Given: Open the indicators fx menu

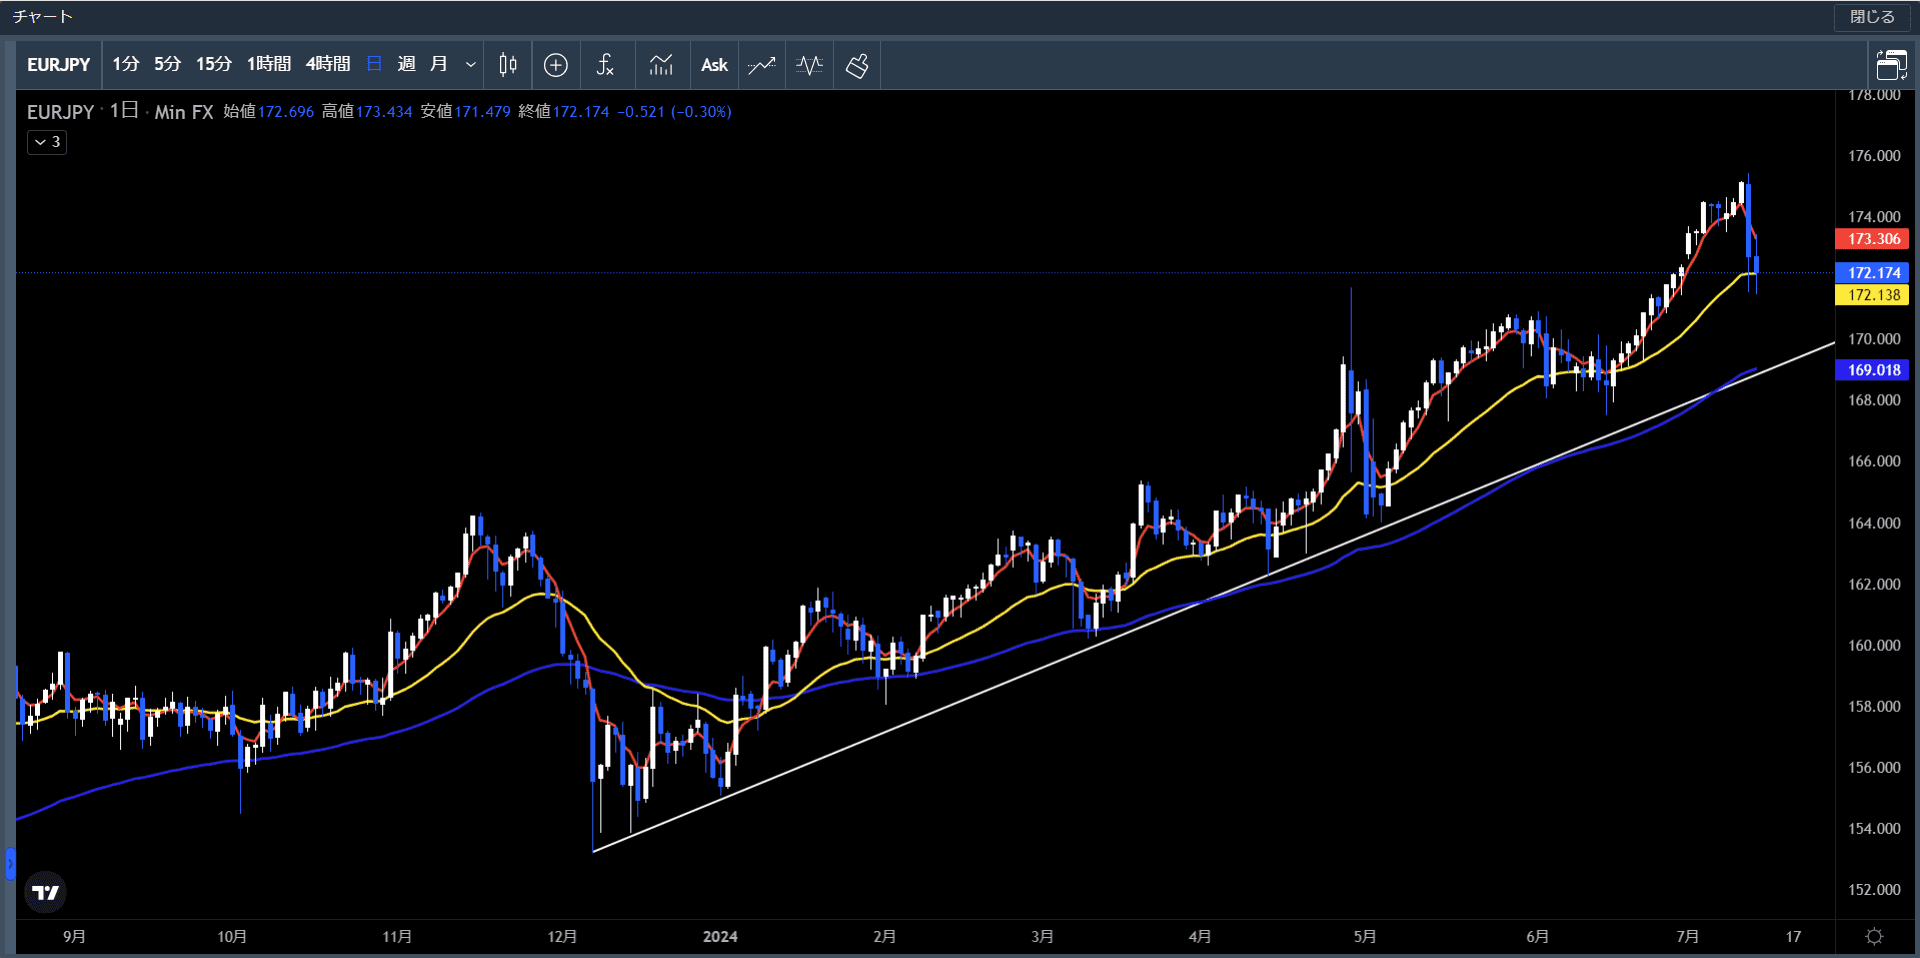Looking at the screenshot, I should [605, 65].
